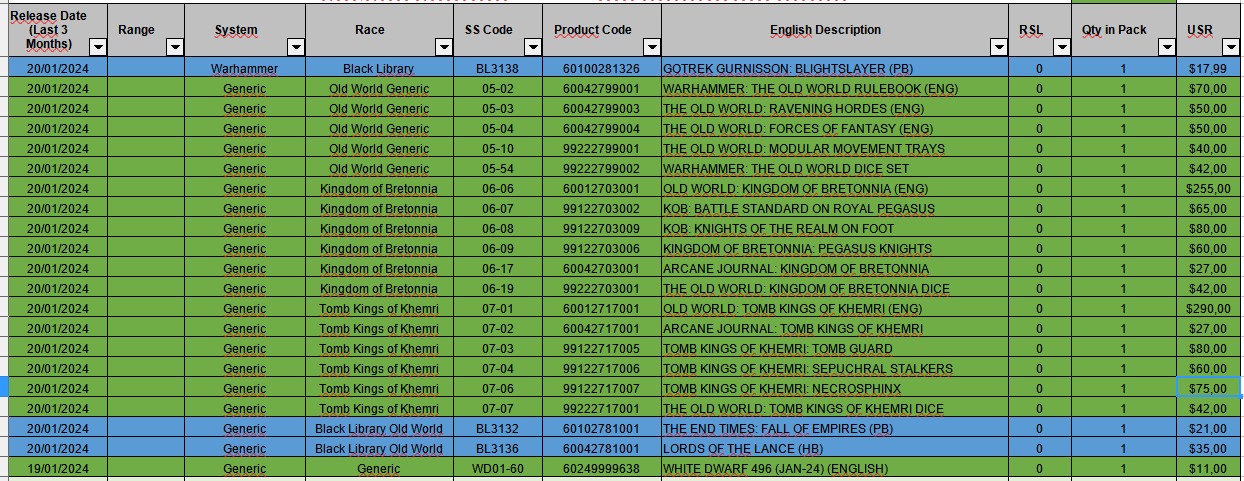Open the RSL column filter dropdown

click(x=1061, y=47)
